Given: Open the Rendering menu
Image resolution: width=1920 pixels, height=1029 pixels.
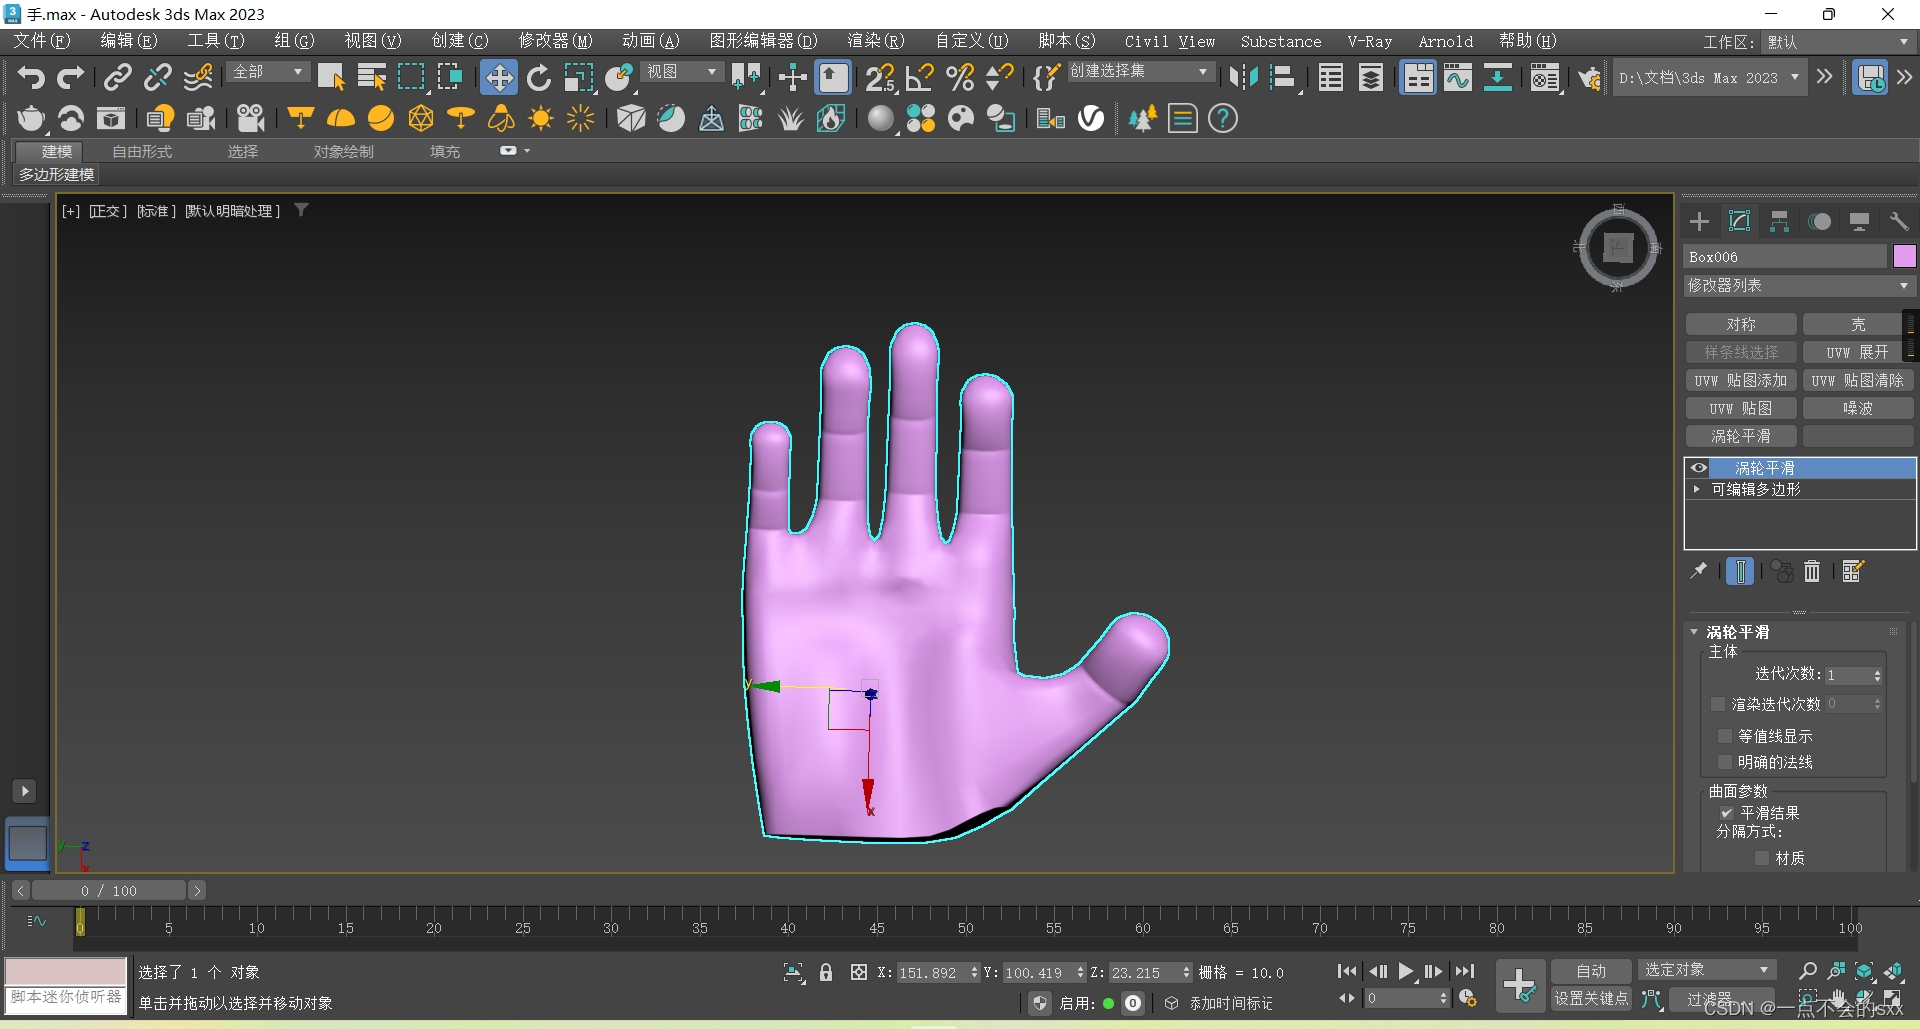Looking at the screenshot, I should (x=875, y=41).
